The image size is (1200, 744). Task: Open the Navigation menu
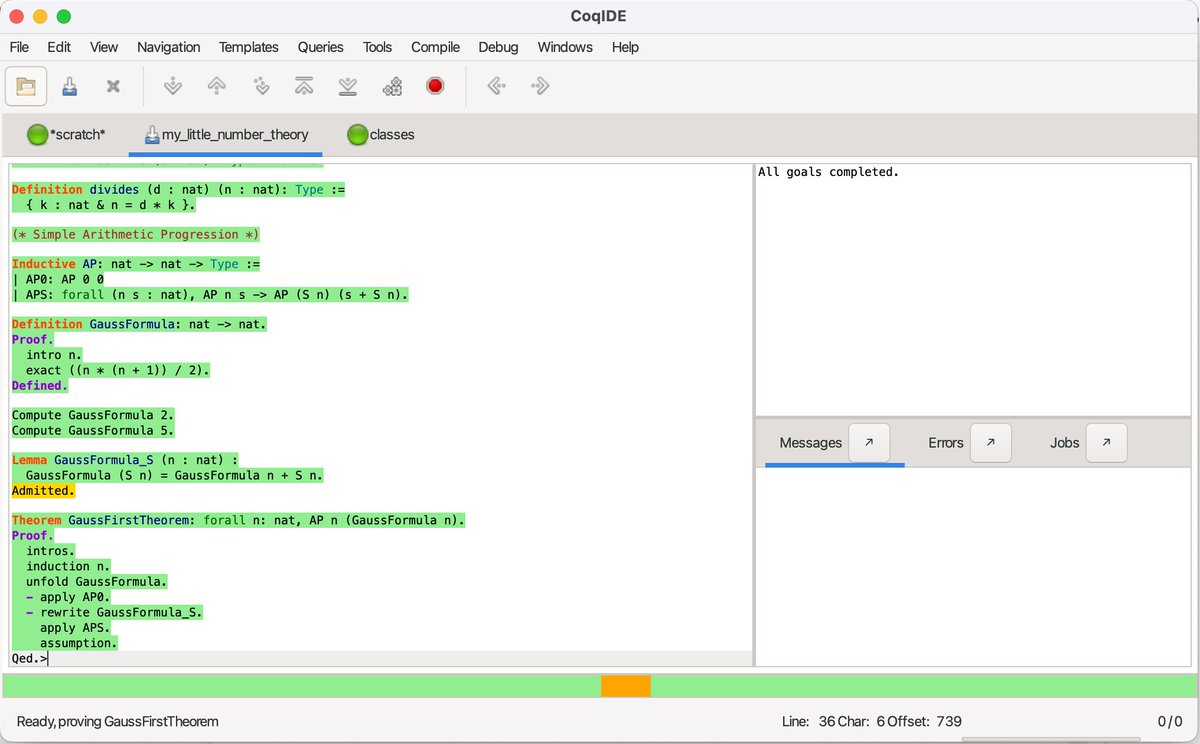[x=168, y=47]
